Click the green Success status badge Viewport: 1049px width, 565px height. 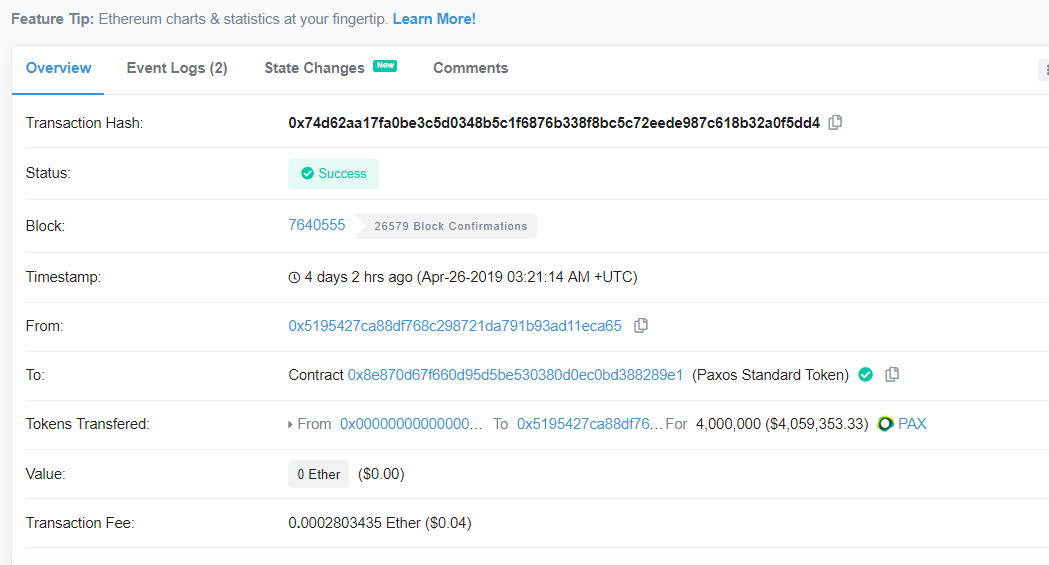tap(333, 174)
